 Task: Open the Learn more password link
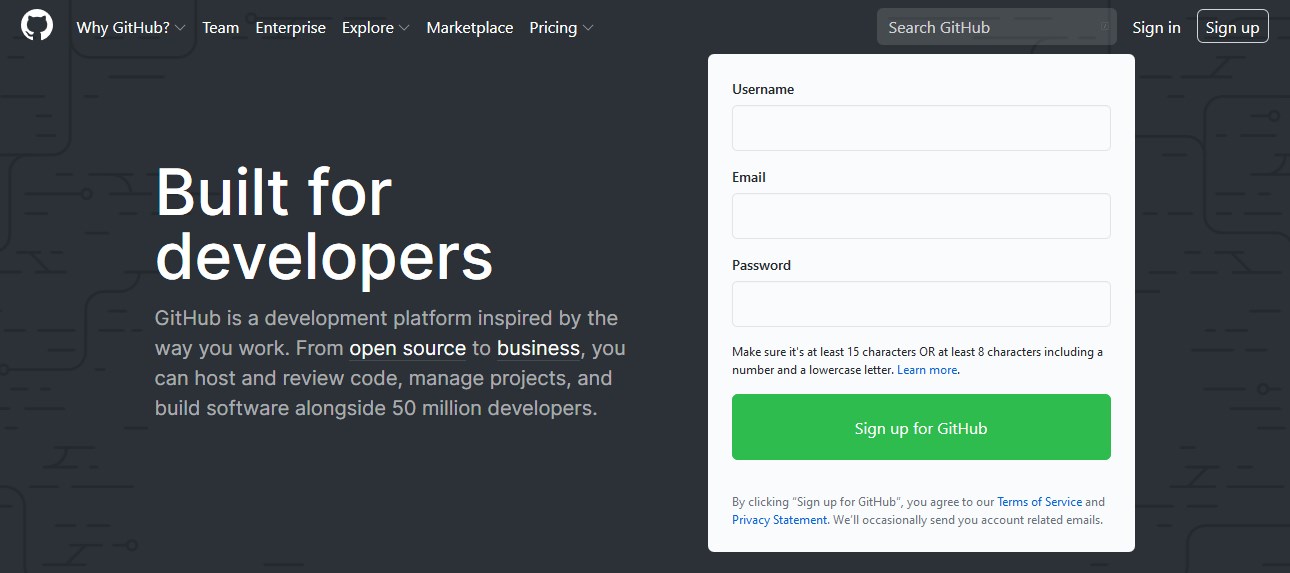click(x=927, y=370)
